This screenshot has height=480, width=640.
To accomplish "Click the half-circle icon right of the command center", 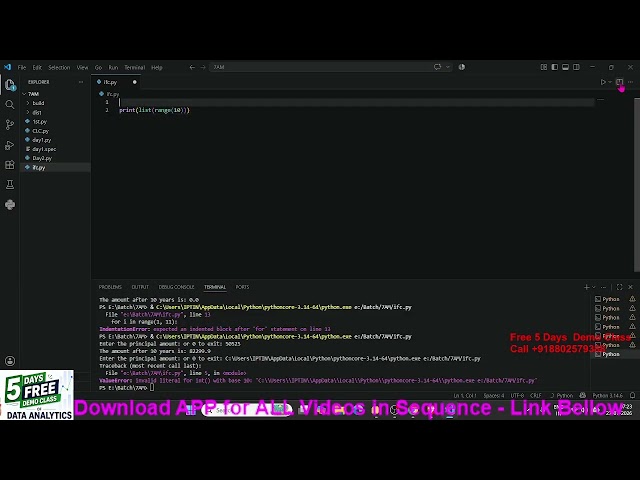I will click(x=462, y=67).
